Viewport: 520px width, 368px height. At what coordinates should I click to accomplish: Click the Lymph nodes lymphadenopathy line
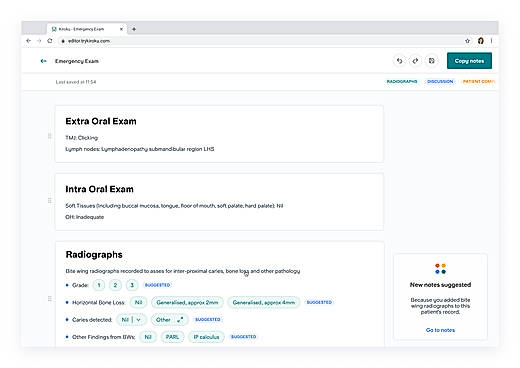point(140,149)
